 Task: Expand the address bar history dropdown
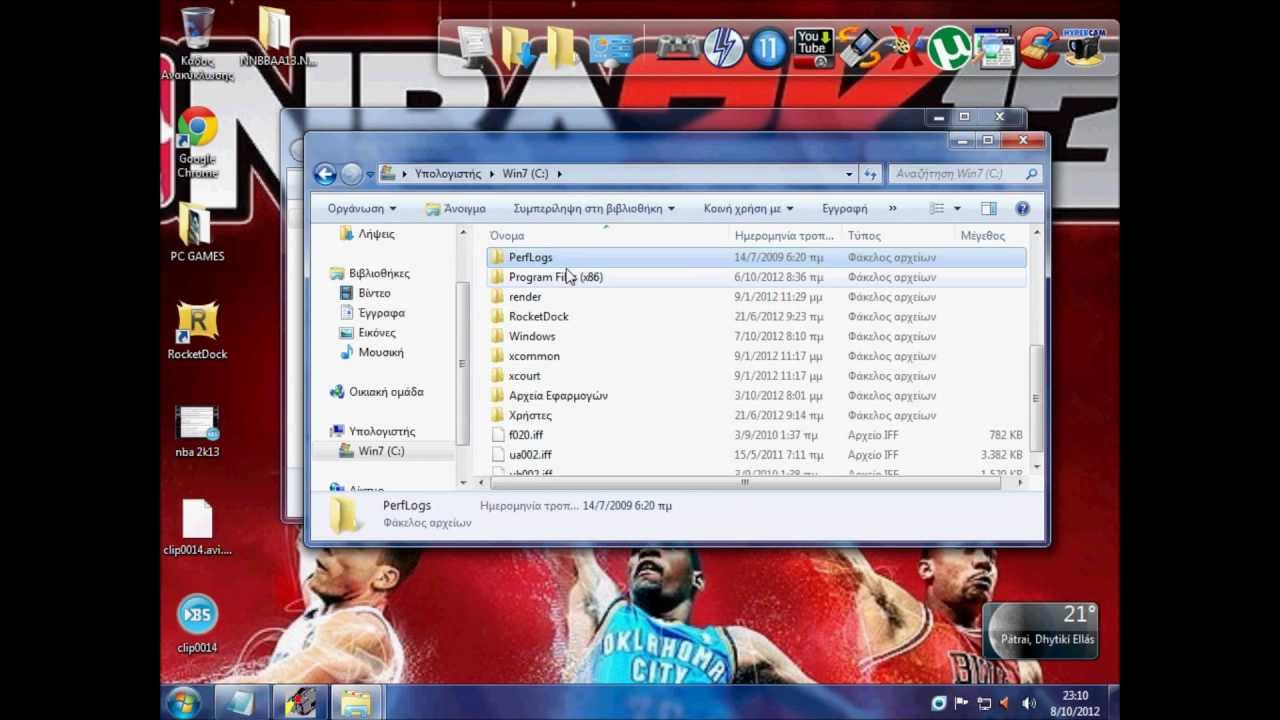pos(849,174)
